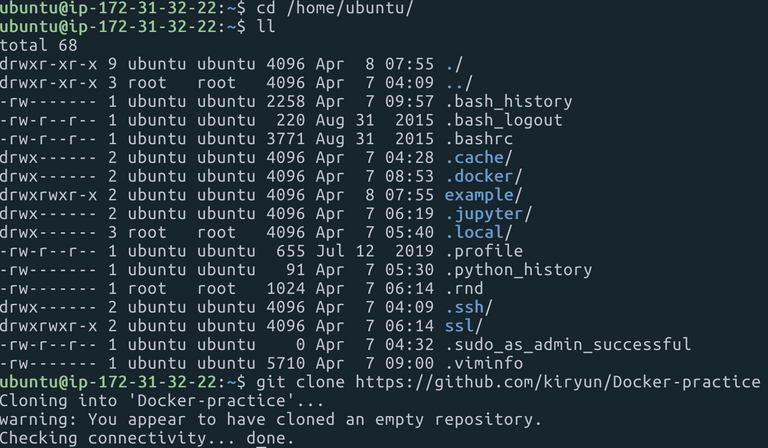Click the 'cd /home/ubuntu/' command
The height and width of the screenshot is (448, 768).
click(x=335, y=8)
